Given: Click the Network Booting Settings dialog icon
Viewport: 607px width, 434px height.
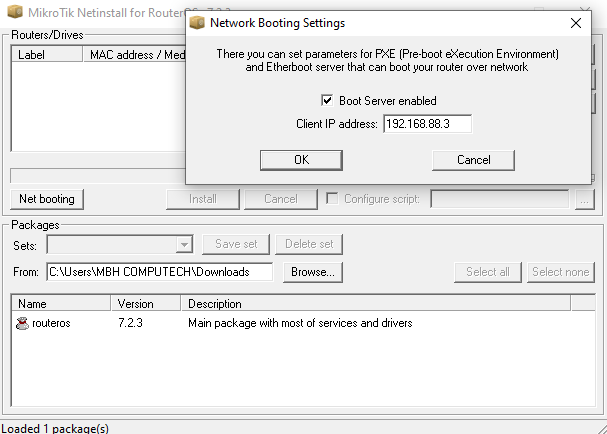Looking at the screenshot, I should pyautogui.click(x=197, y=23).
